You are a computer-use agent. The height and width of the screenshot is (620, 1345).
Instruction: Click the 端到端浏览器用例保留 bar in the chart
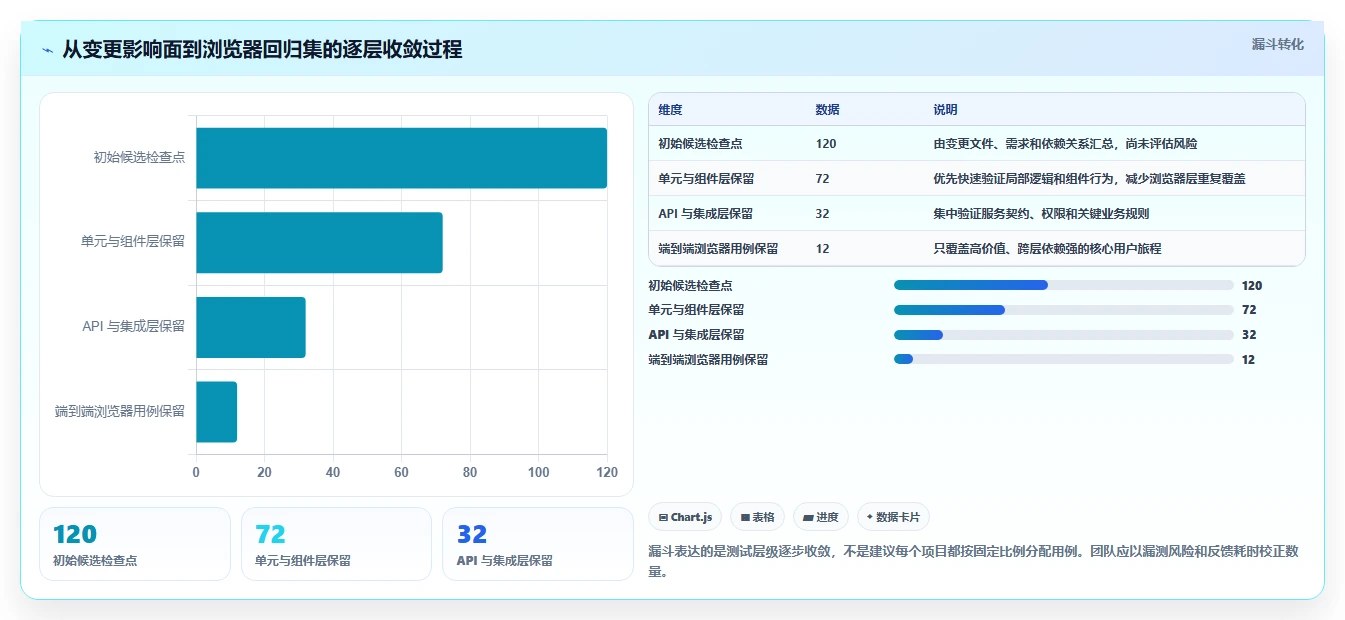point(216,412)
